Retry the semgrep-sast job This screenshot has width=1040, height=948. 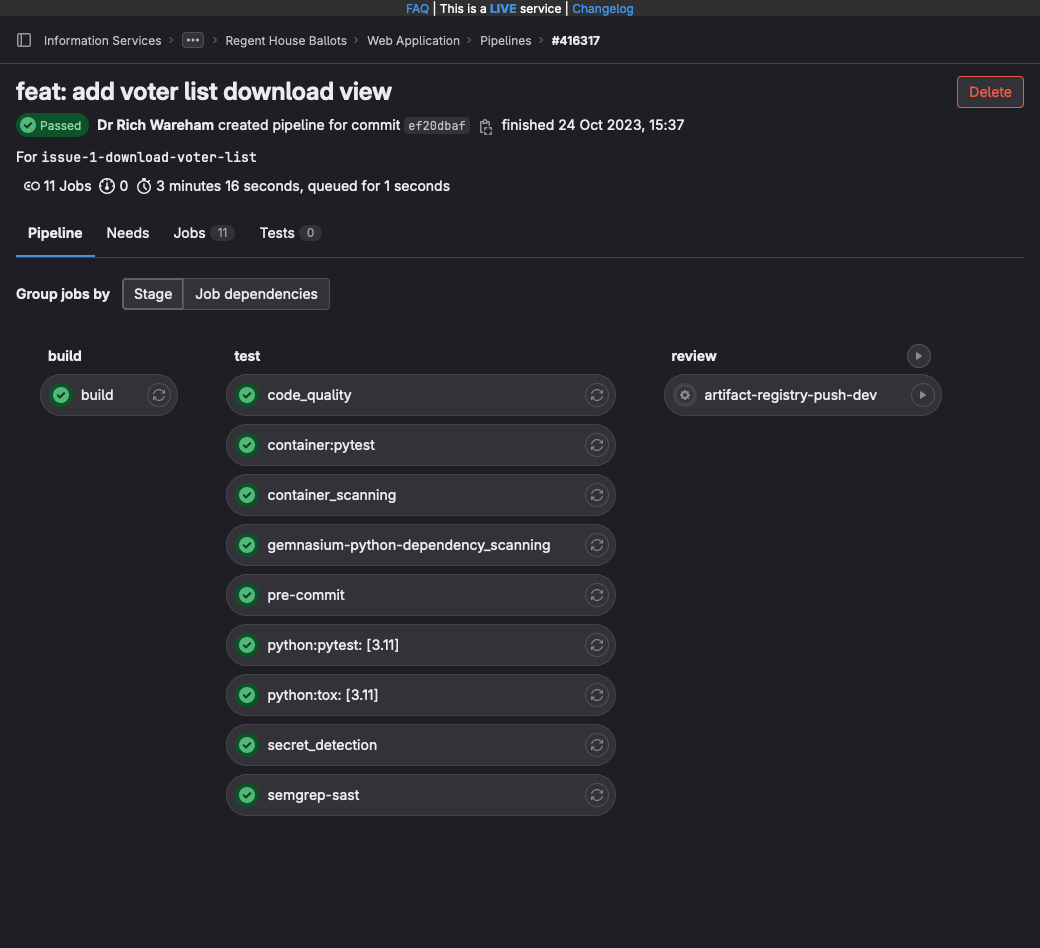[x=596, y=795]
